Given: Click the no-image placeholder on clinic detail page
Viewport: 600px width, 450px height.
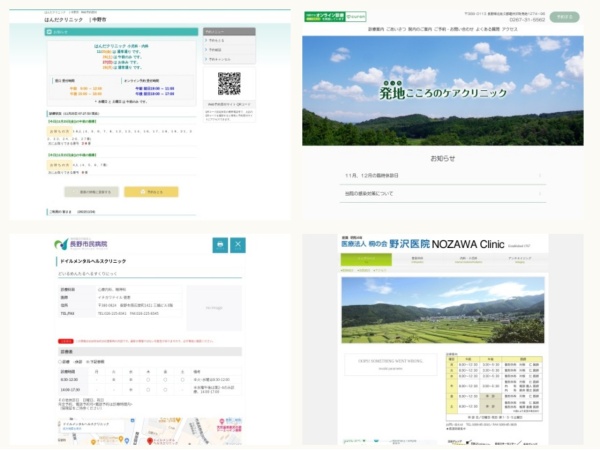Looking at the screenshot, I should pos(212,309).
